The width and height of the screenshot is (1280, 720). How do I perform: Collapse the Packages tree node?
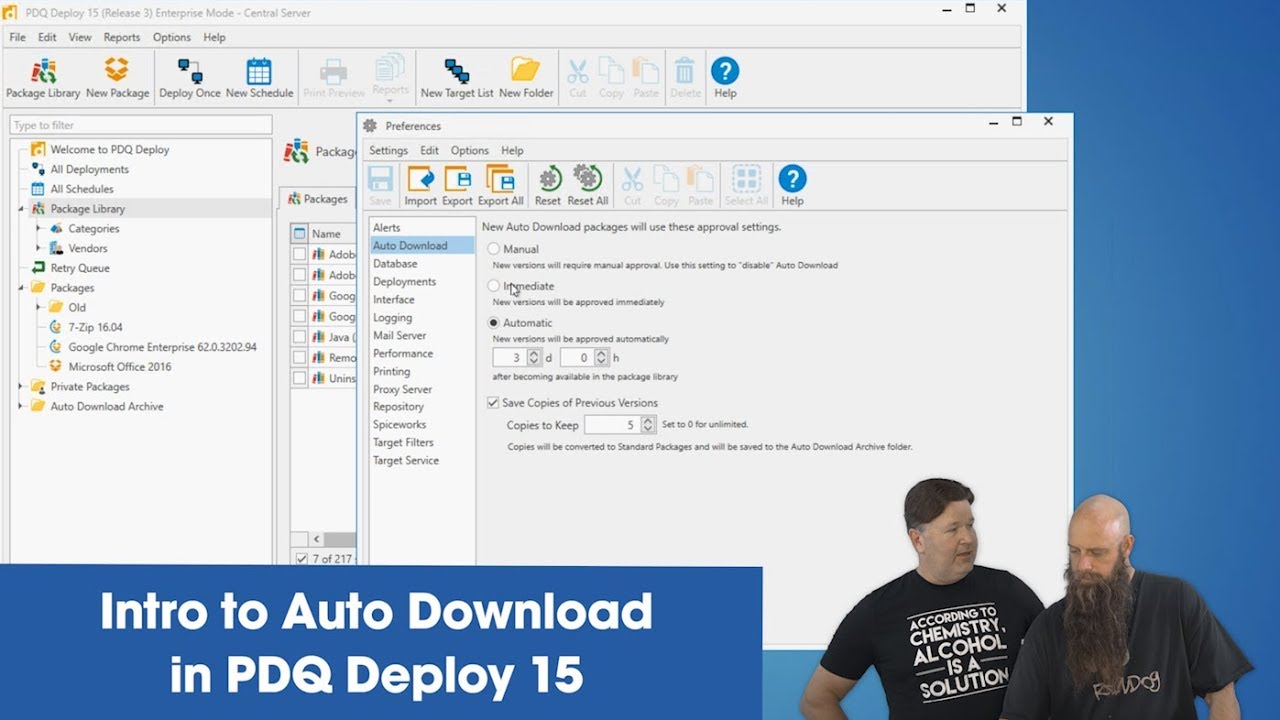pos(21,288)
